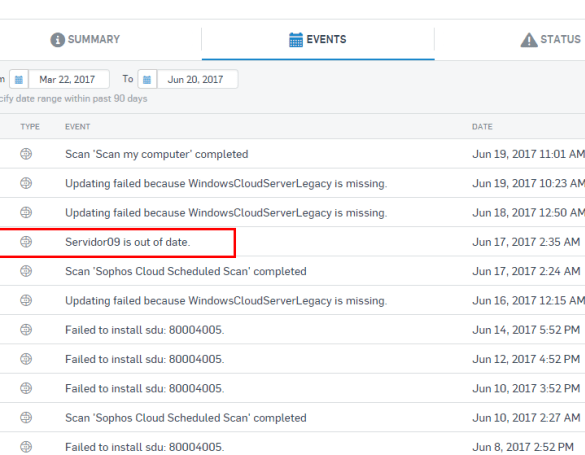Screen dimensions: 585x455
Task: Click the date 'Jun 12, 2017 4:52 PM'
Action: coord(526,359)
